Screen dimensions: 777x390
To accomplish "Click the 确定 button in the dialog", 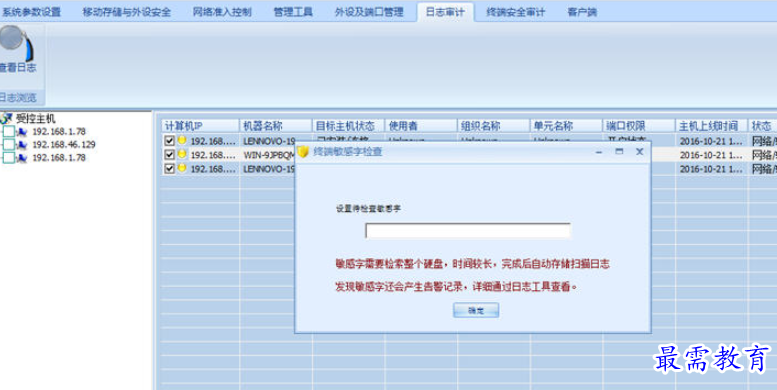I will coord(476,310).
